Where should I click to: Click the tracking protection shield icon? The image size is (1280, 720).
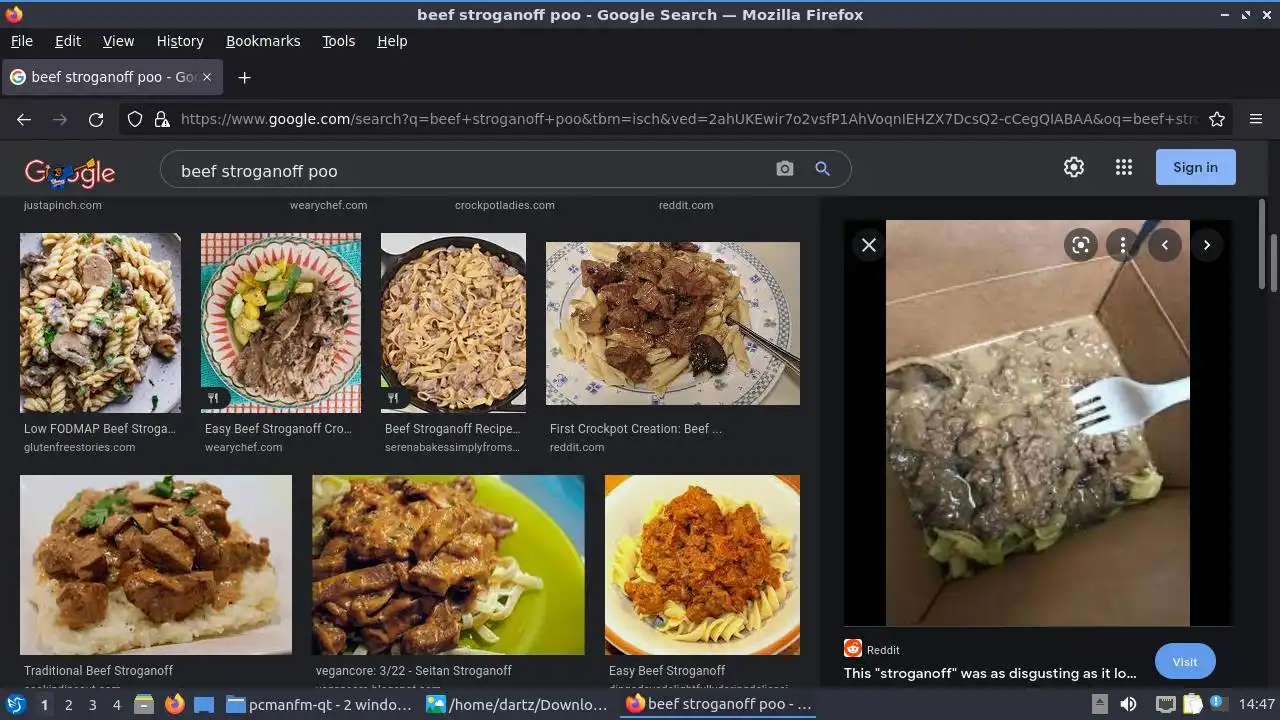(135, 119)
